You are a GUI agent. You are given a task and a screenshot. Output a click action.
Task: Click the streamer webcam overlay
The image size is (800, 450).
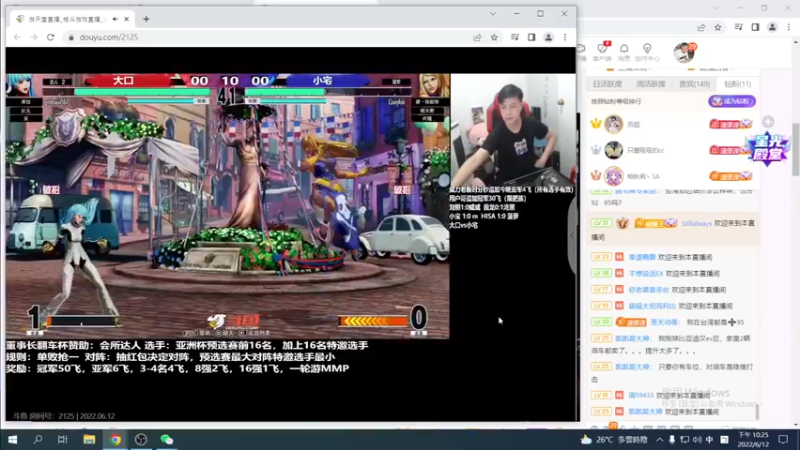tap(512, 131)
